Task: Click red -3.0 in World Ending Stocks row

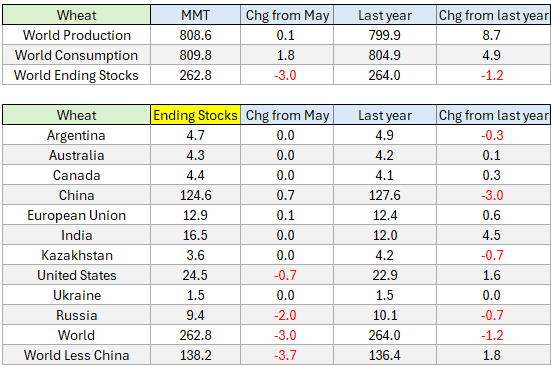Action: (x=285, y=75)
